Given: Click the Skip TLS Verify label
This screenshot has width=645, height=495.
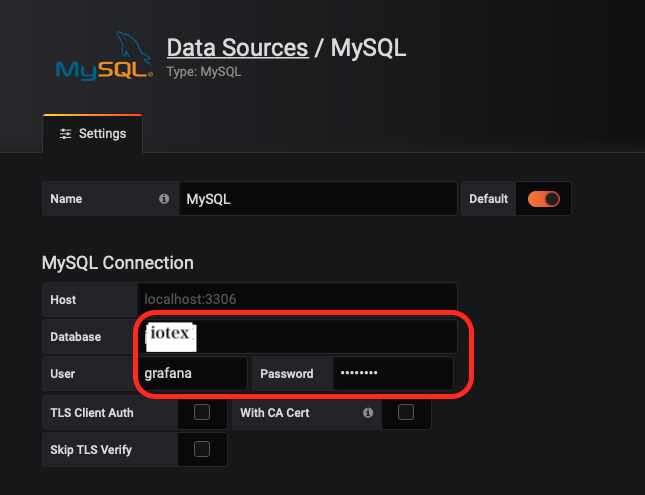Looking at the screenshot, I should (91, 450).
